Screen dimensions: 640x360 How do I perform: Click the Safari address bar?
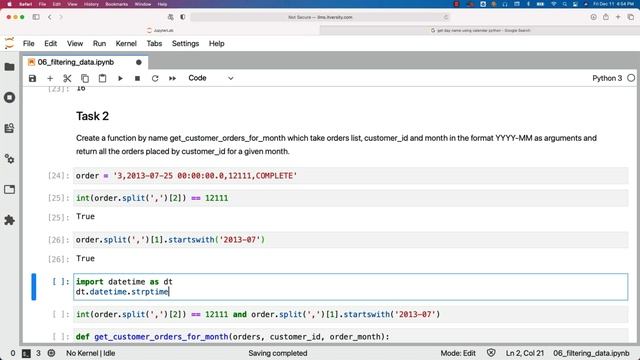pos(320,17)
